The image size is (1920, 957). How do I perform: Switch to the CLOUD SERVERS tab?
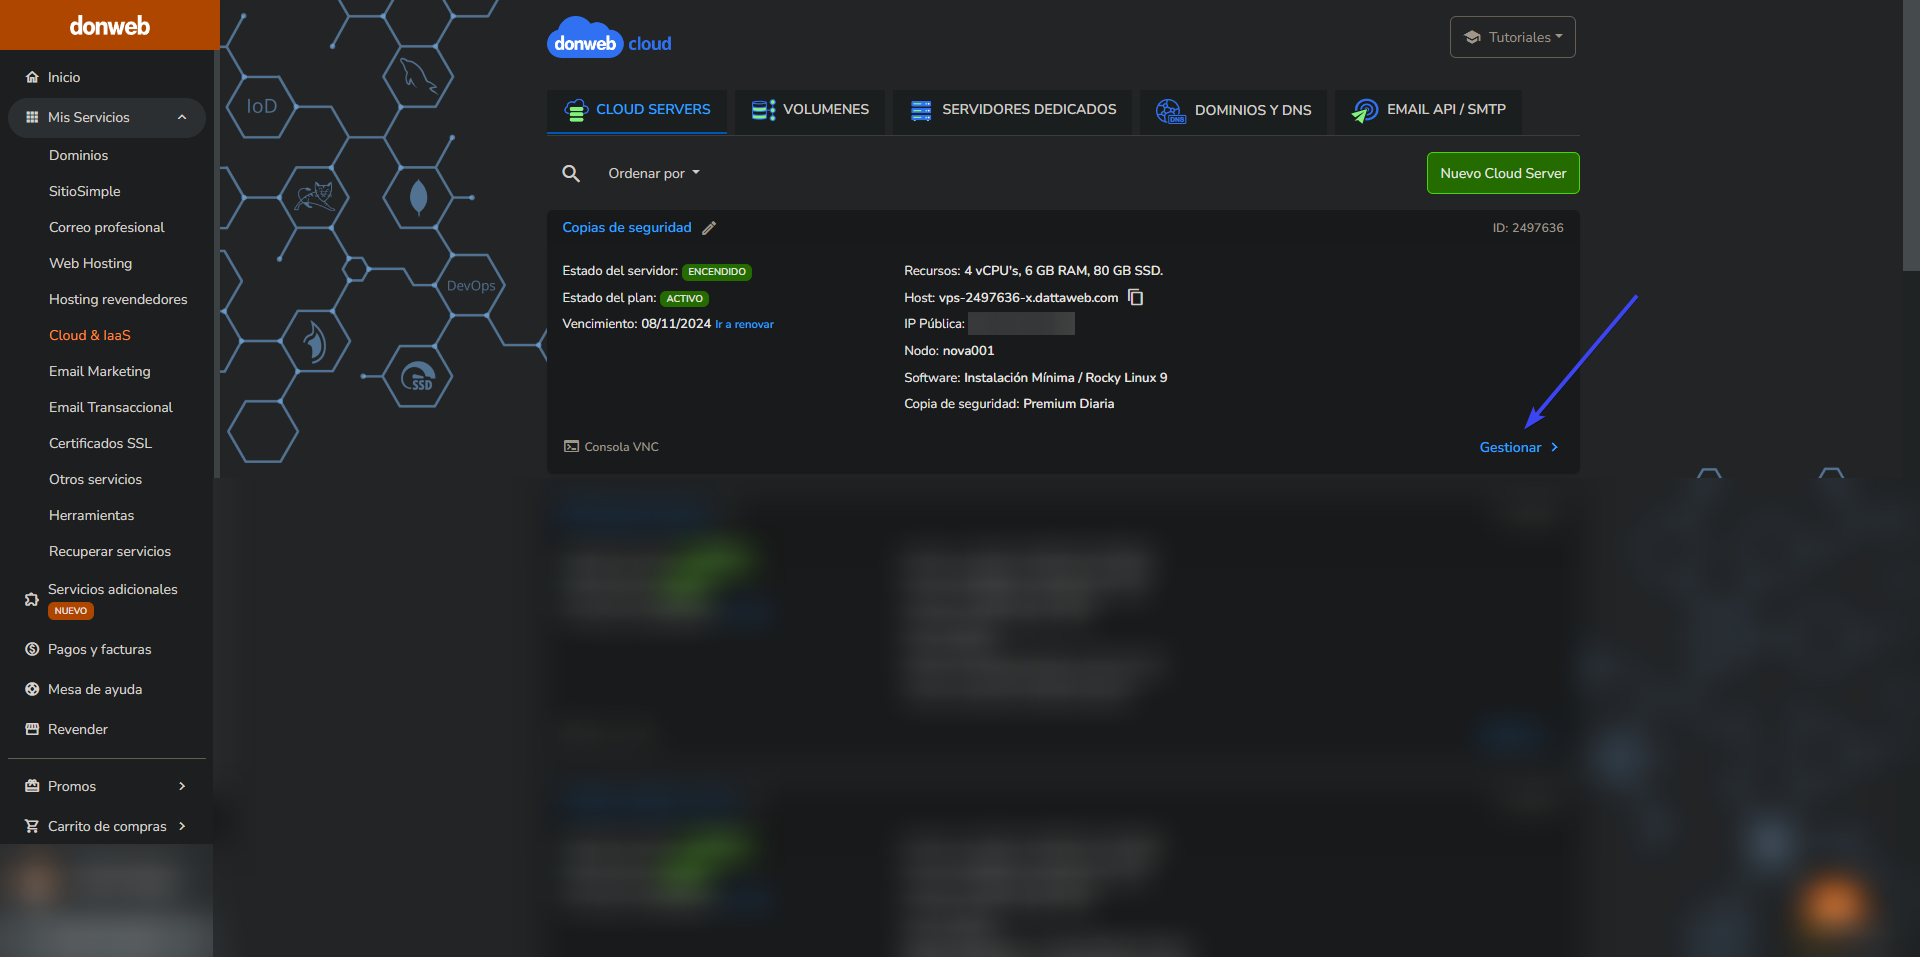(637, 110)
